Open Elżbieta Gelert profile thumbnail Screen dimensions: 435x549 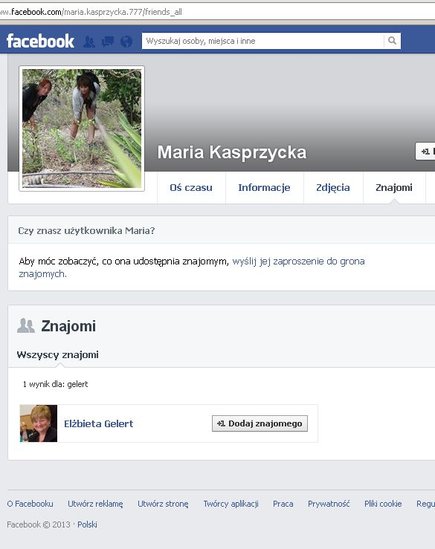point(39,423)
